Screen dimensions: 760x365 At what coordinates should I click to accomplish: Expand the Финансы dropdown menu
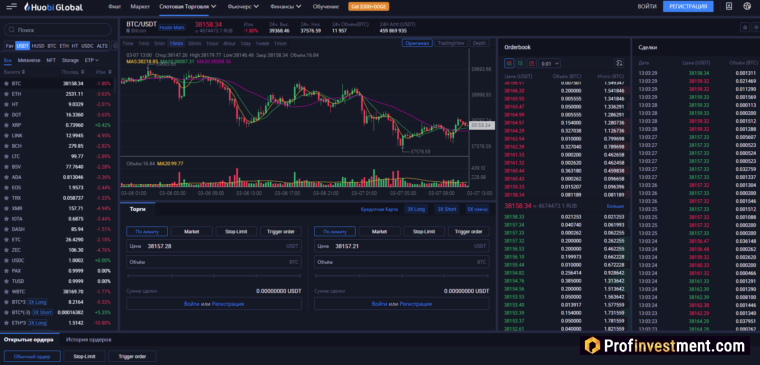point(285,7)
